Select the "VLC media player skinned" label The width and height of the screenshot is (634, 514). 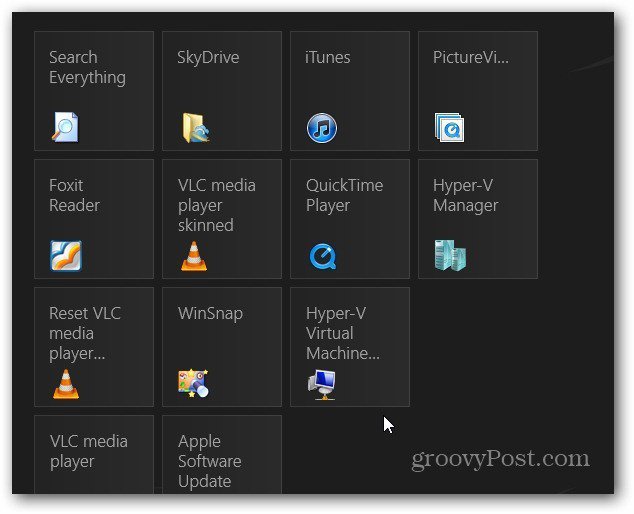coord(217,205)
